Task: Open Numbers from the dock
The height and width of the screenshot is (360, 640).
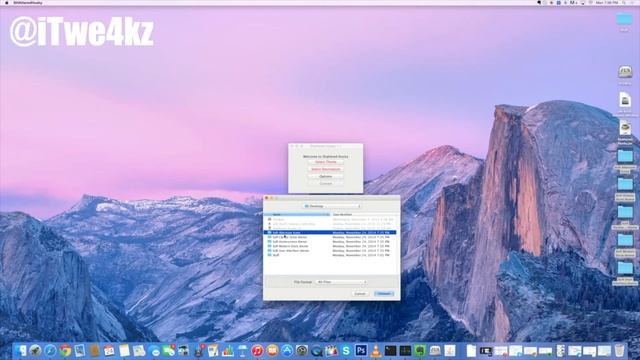Action: tap(228, 350)
